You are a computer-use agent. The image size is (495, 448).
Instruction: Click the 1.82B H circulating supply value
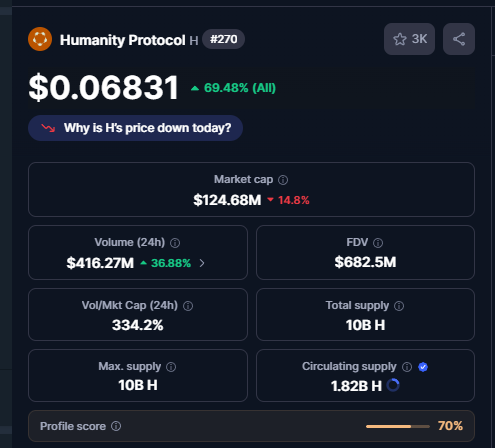coord(356,386)
